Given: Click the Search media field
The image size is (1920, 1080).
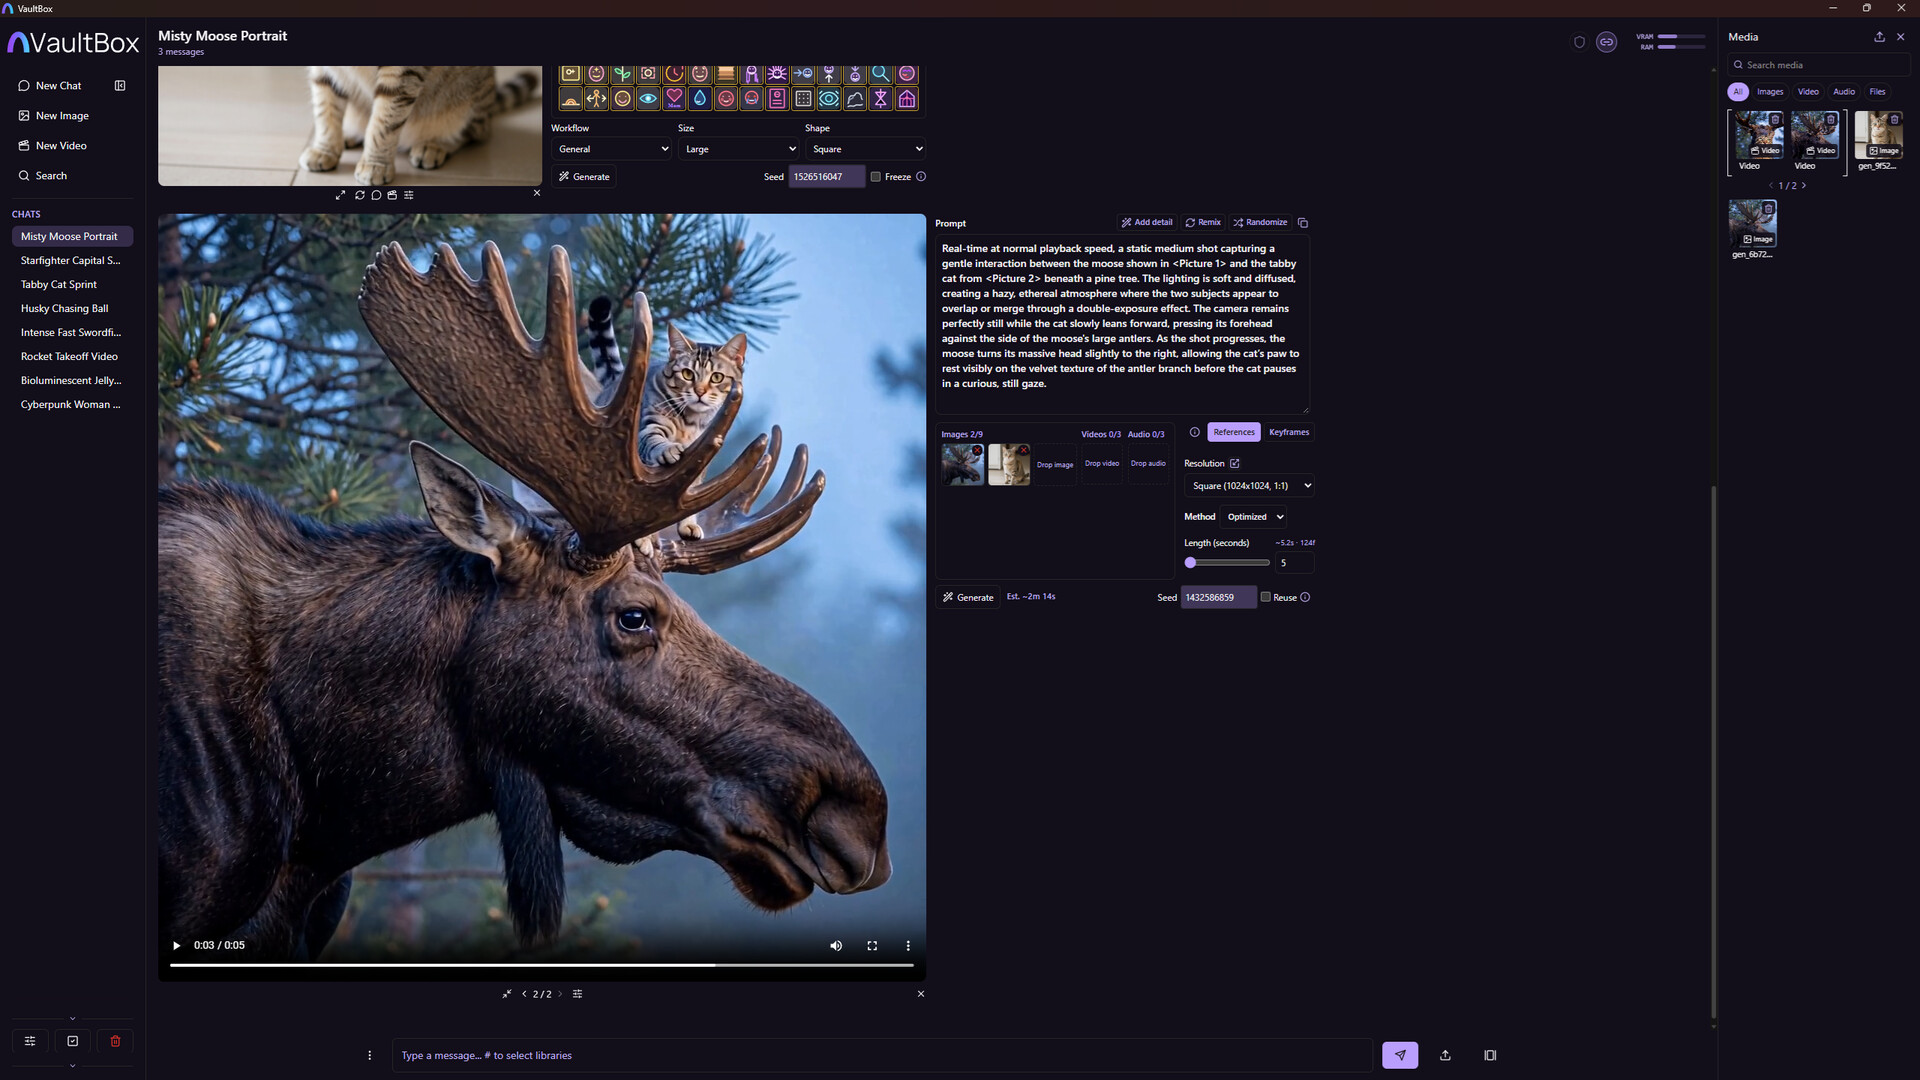Looking at the screenshot, I should click(1819, 65).
